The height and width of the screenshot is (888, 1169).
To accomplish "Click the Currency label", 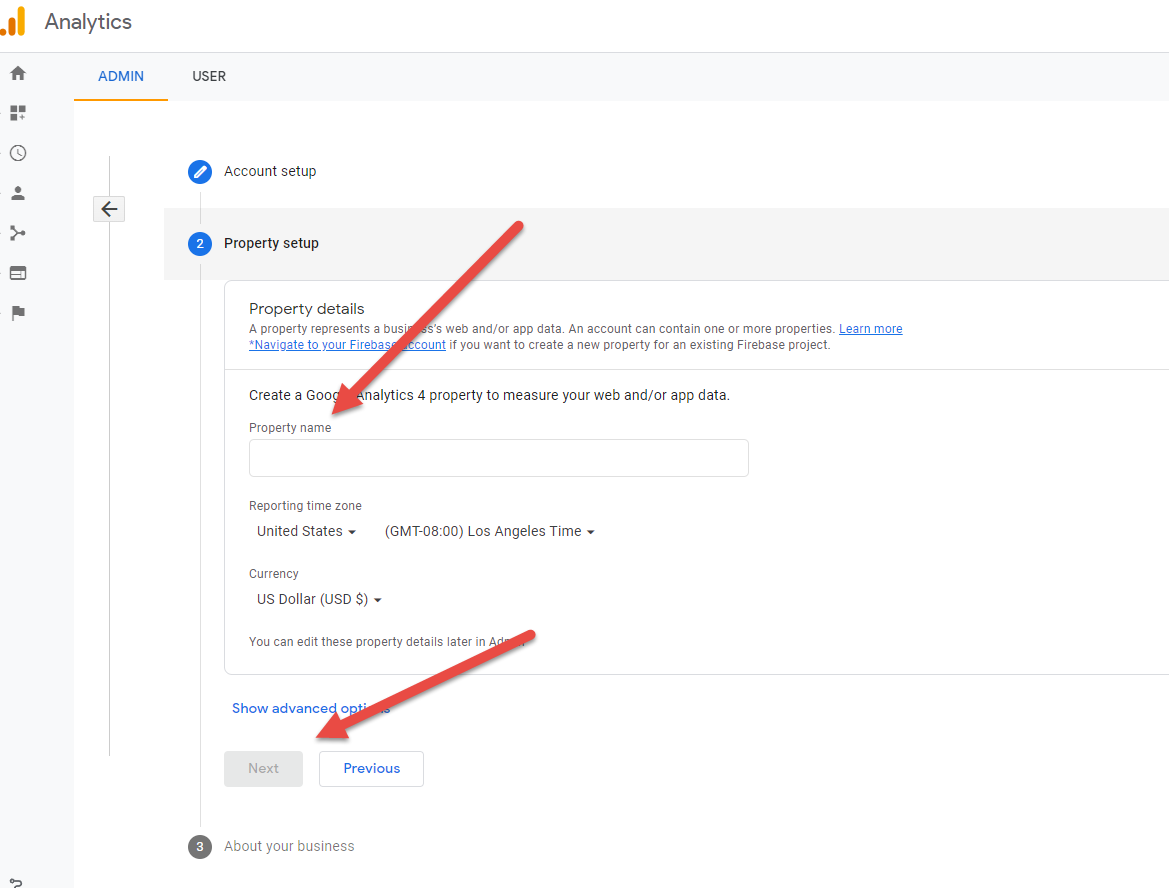I will [x=274, y=573].
